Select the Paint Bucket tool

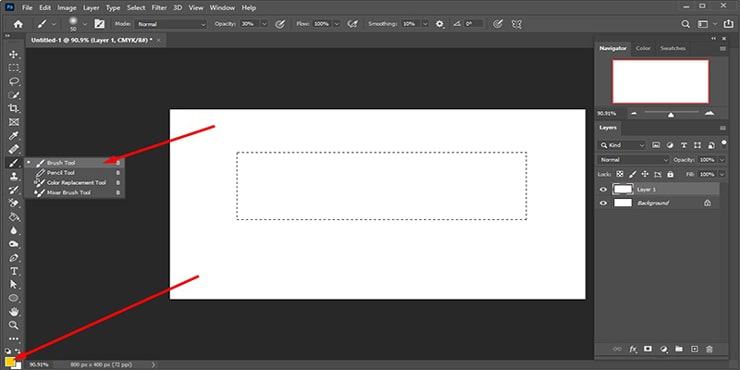tap(14, 217)
